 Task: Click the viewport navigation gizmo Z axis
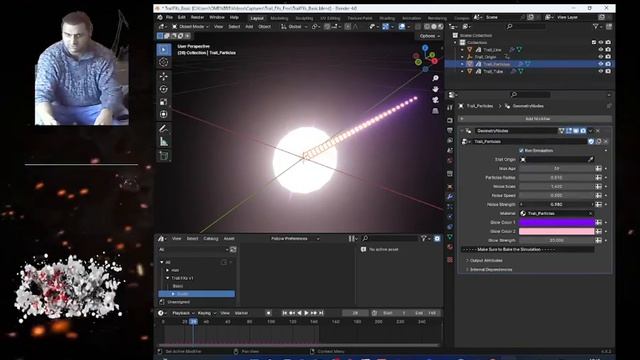pos(425,48)
